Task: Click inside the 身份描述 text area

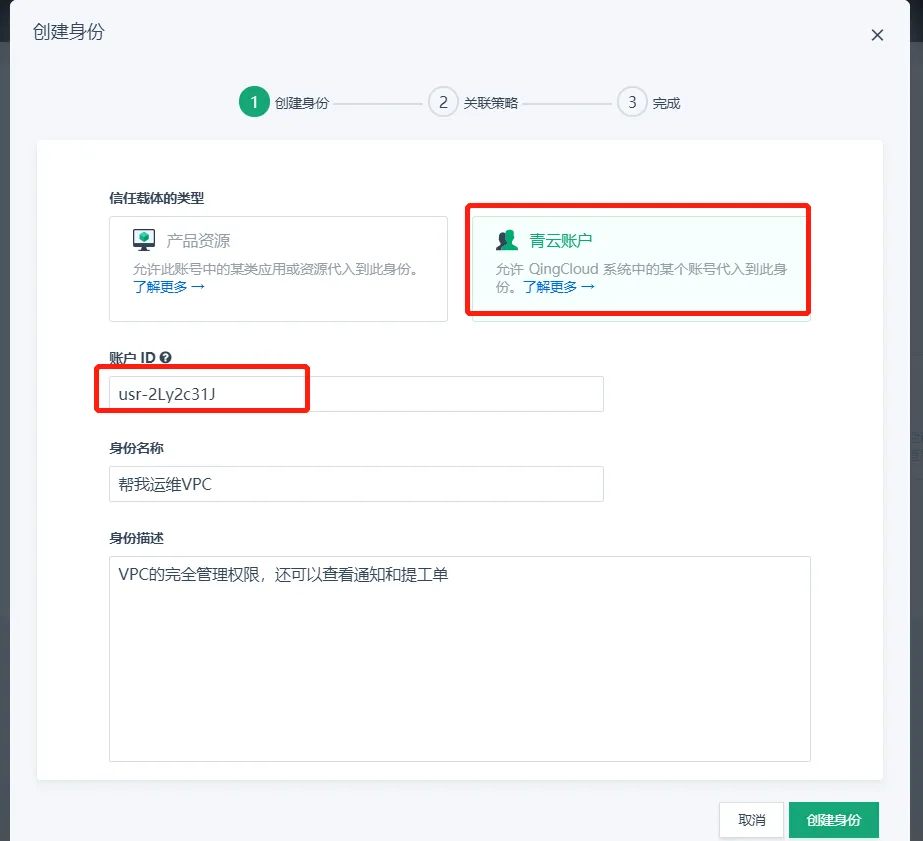Action: pyautogui.click(x=459, y=658)
